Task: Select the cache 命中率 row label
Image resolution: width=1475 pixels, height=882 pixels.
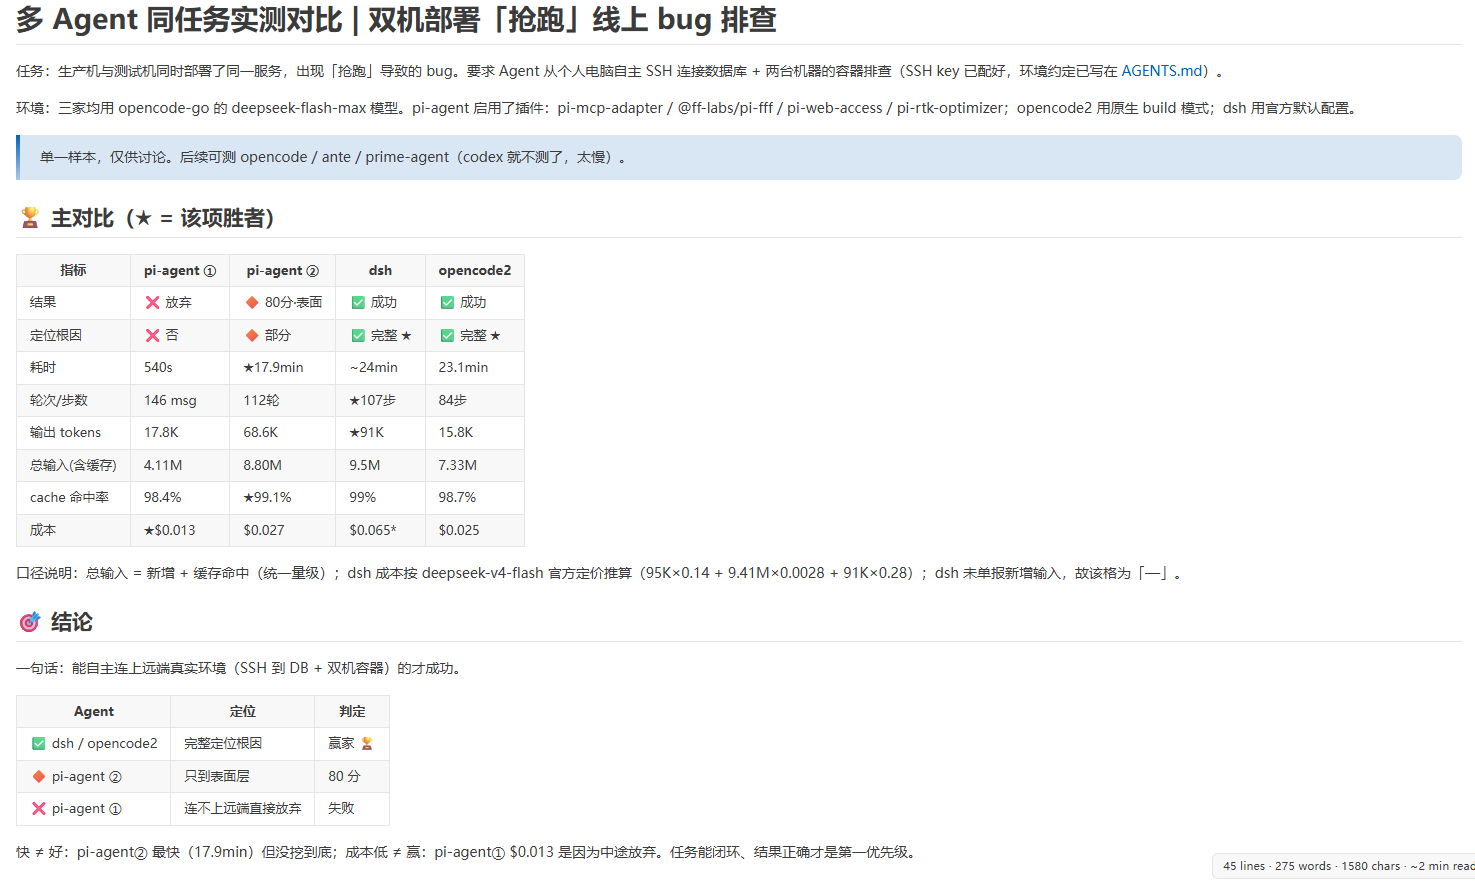Action: click(x=69, y=497)
